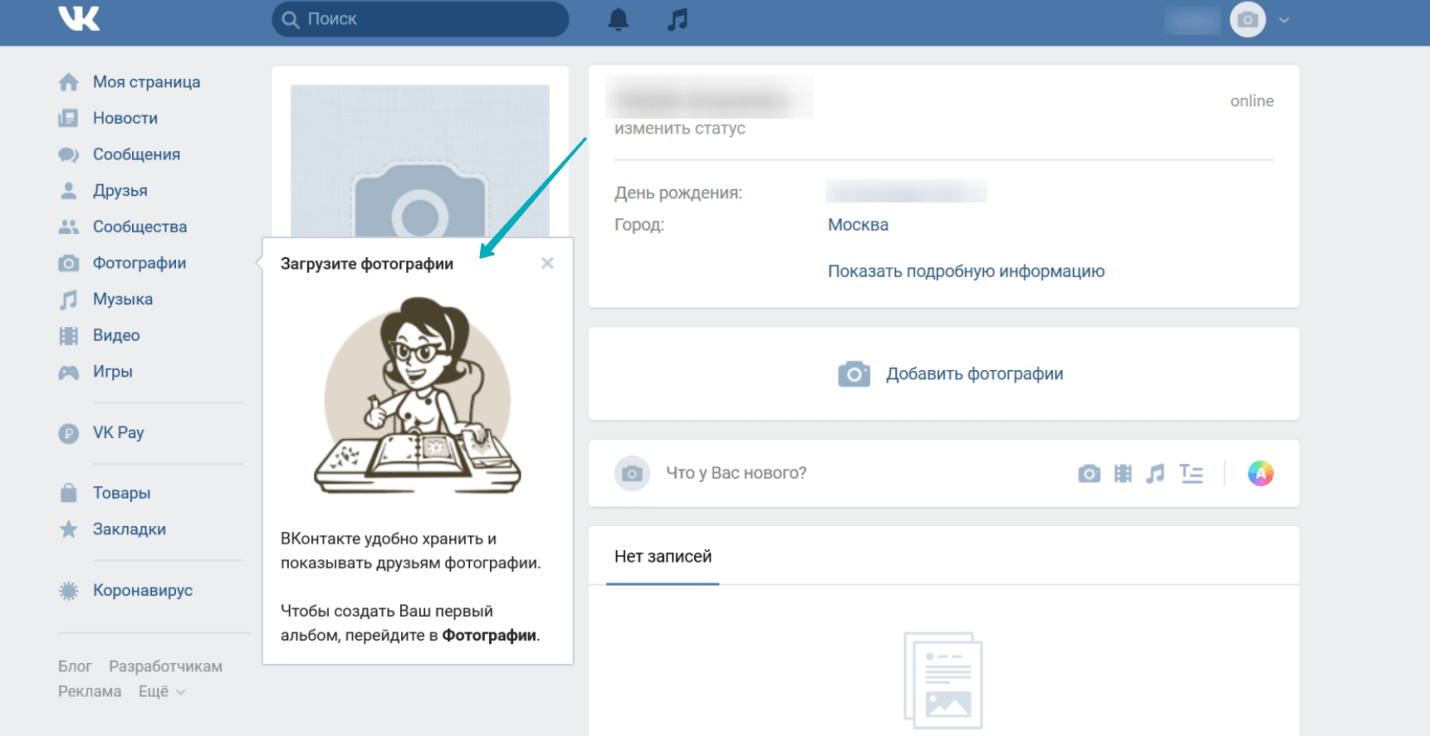The height and width of the screenshot is (736, 1430).
Task: Attach a video to the new post
Action: (x=1123, y=474)
